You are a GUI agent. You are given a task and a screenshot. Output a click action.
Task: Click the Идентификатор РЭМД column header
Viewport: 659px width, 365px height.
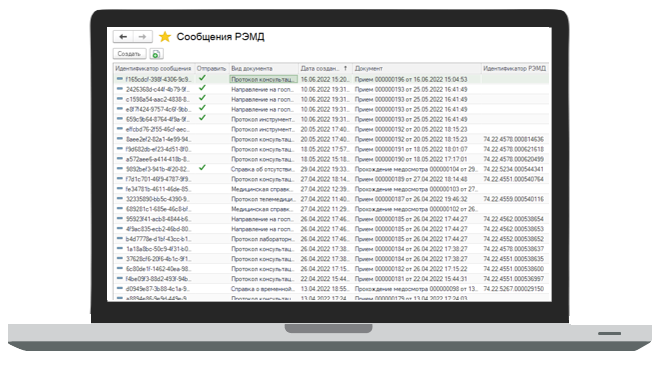click(514, 68)
